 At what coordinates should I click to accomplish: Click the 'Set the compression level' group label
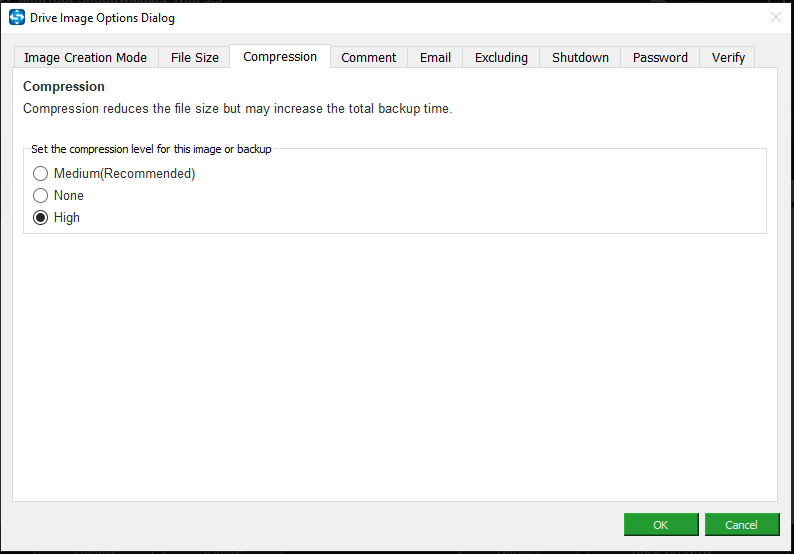151,149
